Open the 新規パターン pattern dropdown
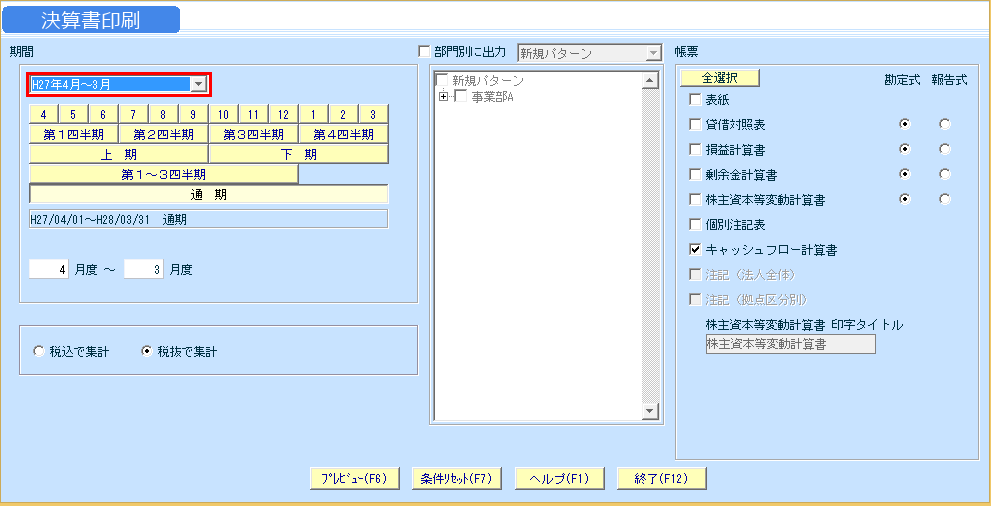The image size is (991, 506). pyautogui.click(x=654, y=53)
